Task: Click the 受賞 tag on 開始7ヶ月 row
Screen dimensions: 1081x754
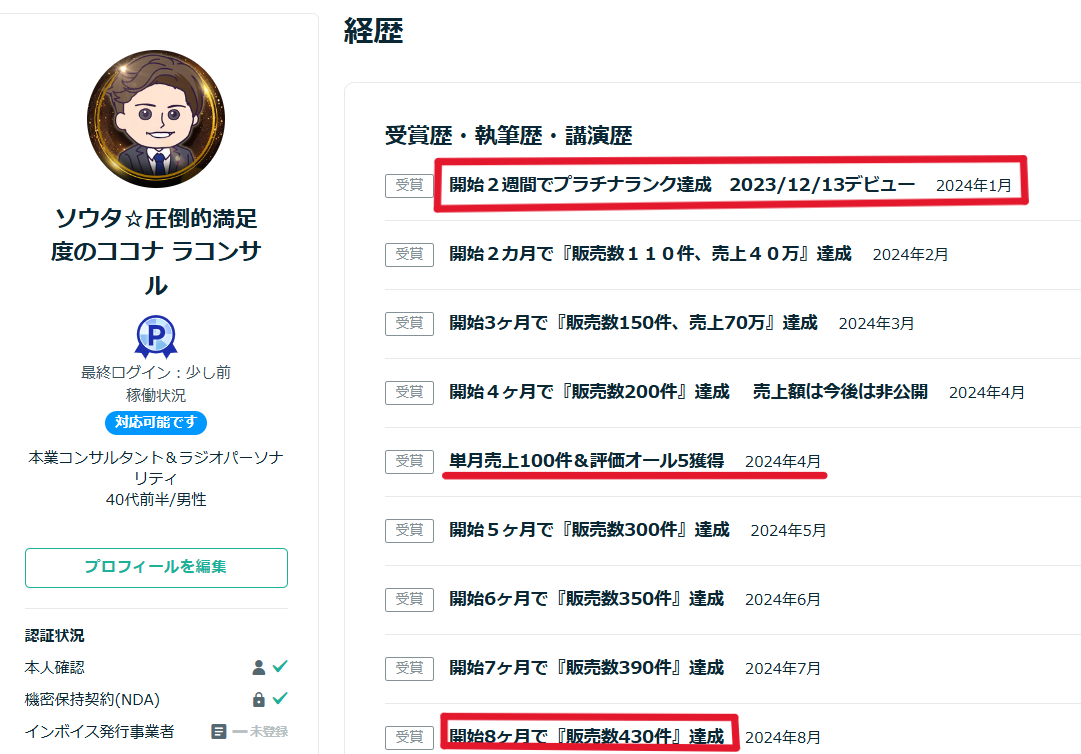Action: [409, 668]
